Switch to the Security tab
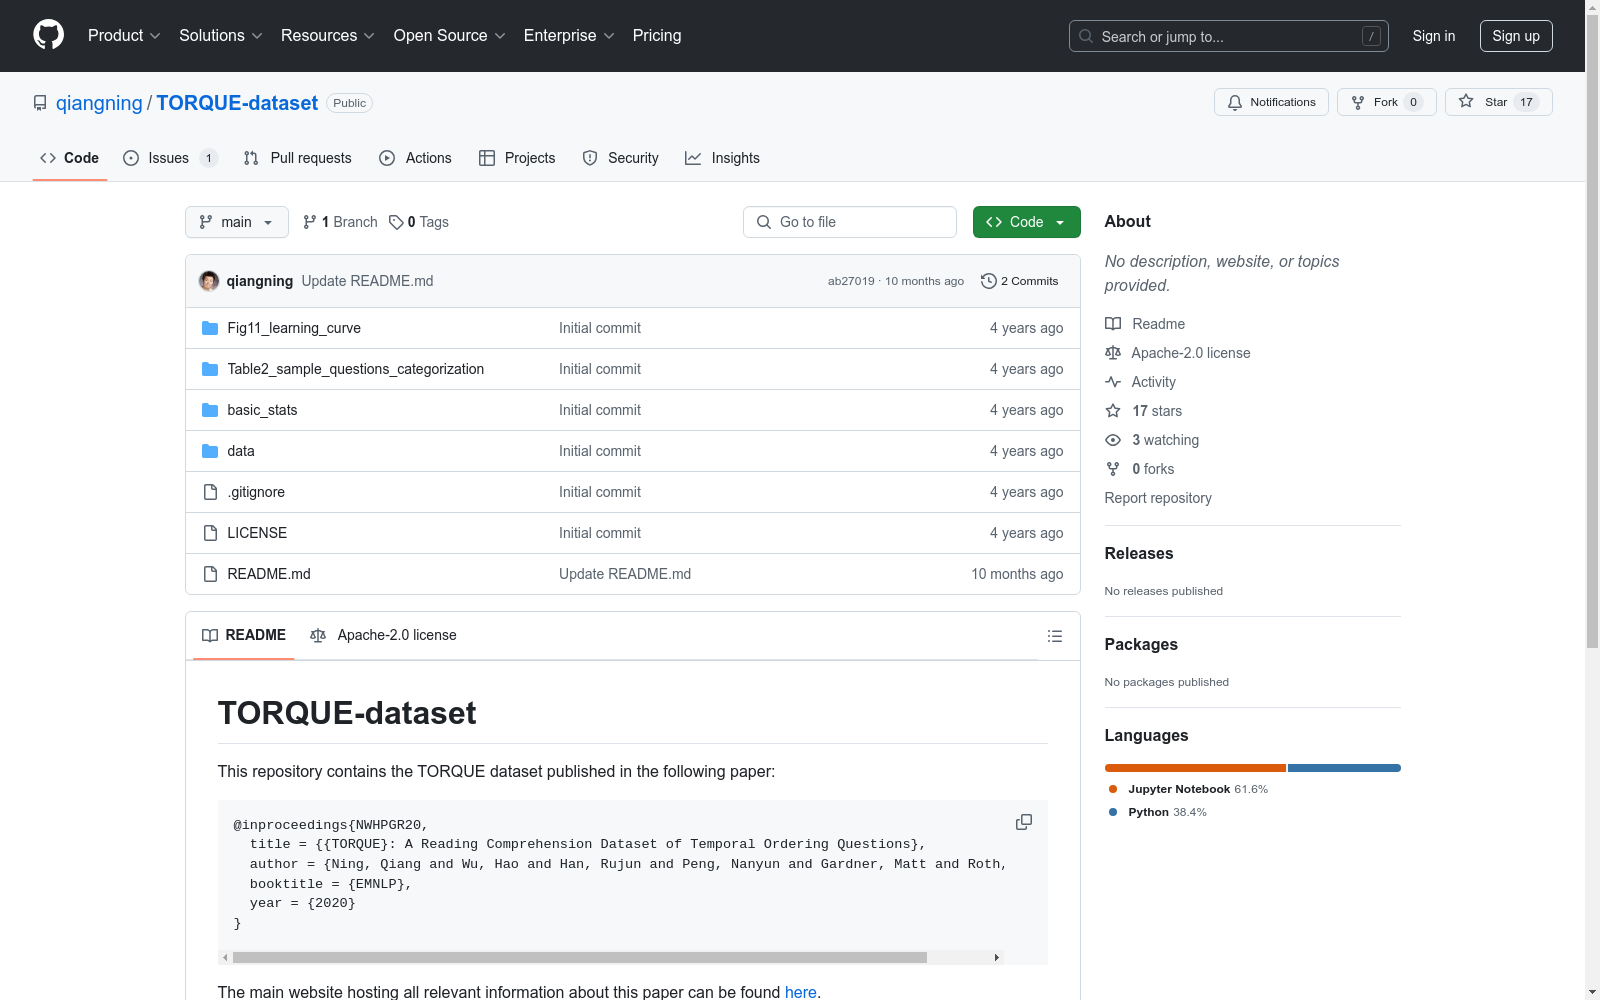Viewport: 1600px width, 1000px height. coord(620,158)
